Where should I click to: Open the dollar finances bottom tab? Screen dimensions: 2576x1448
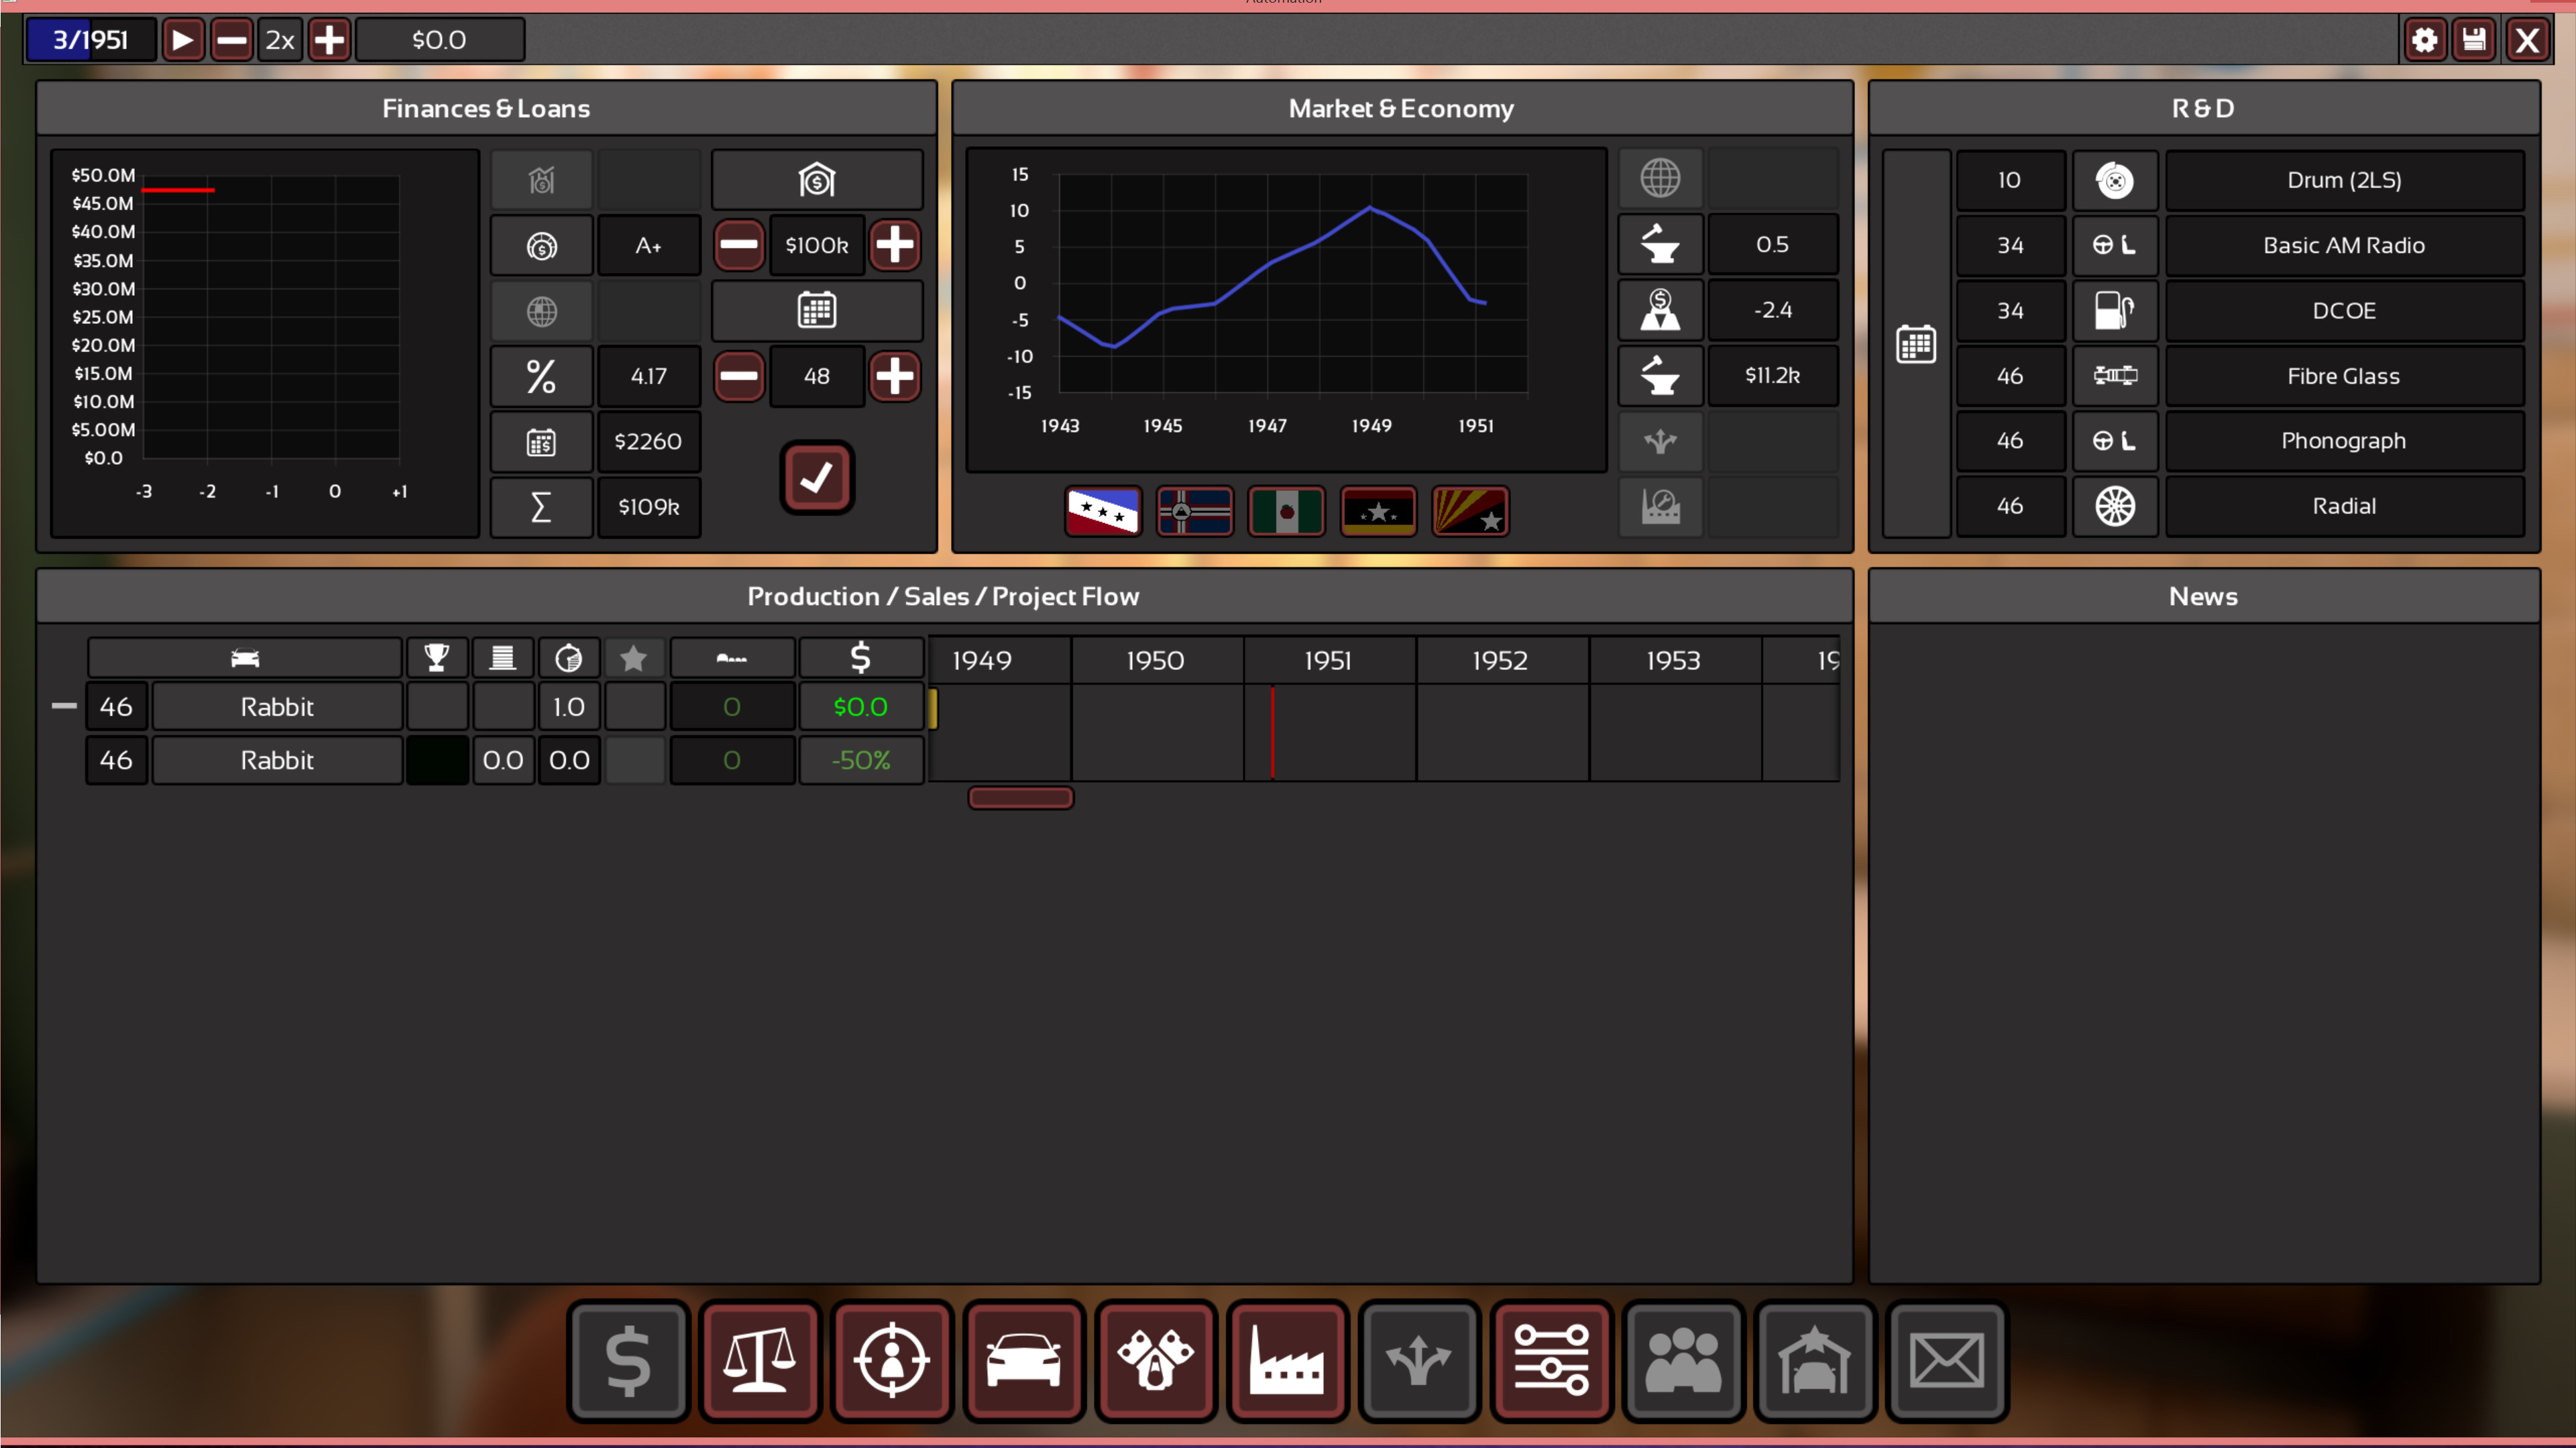click(x=628, y=1361)
